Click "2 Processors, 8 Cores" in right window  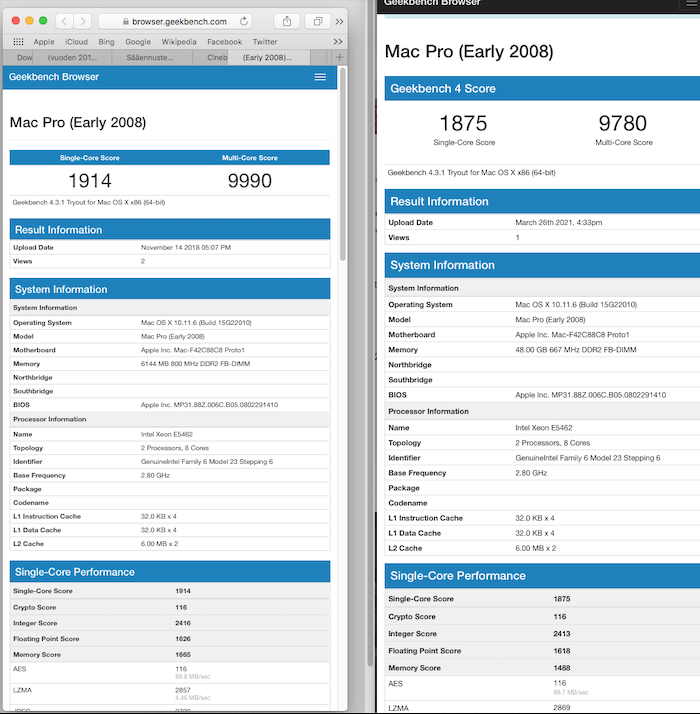[x=552, y=443]
